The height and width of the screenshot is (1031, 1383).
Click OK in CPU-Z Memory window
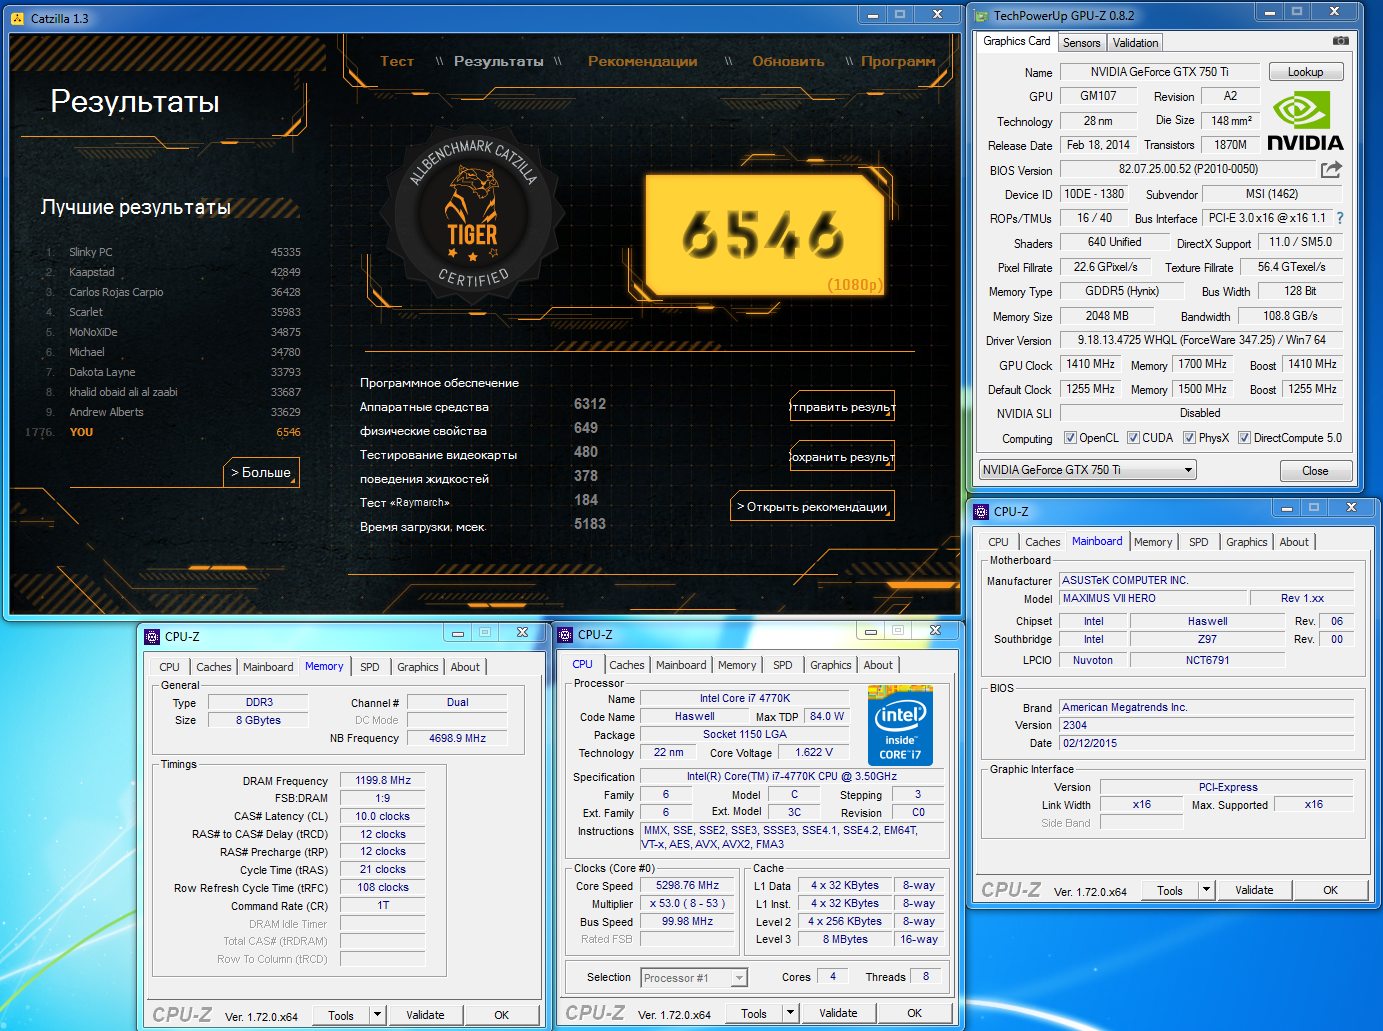point(501,1015)
